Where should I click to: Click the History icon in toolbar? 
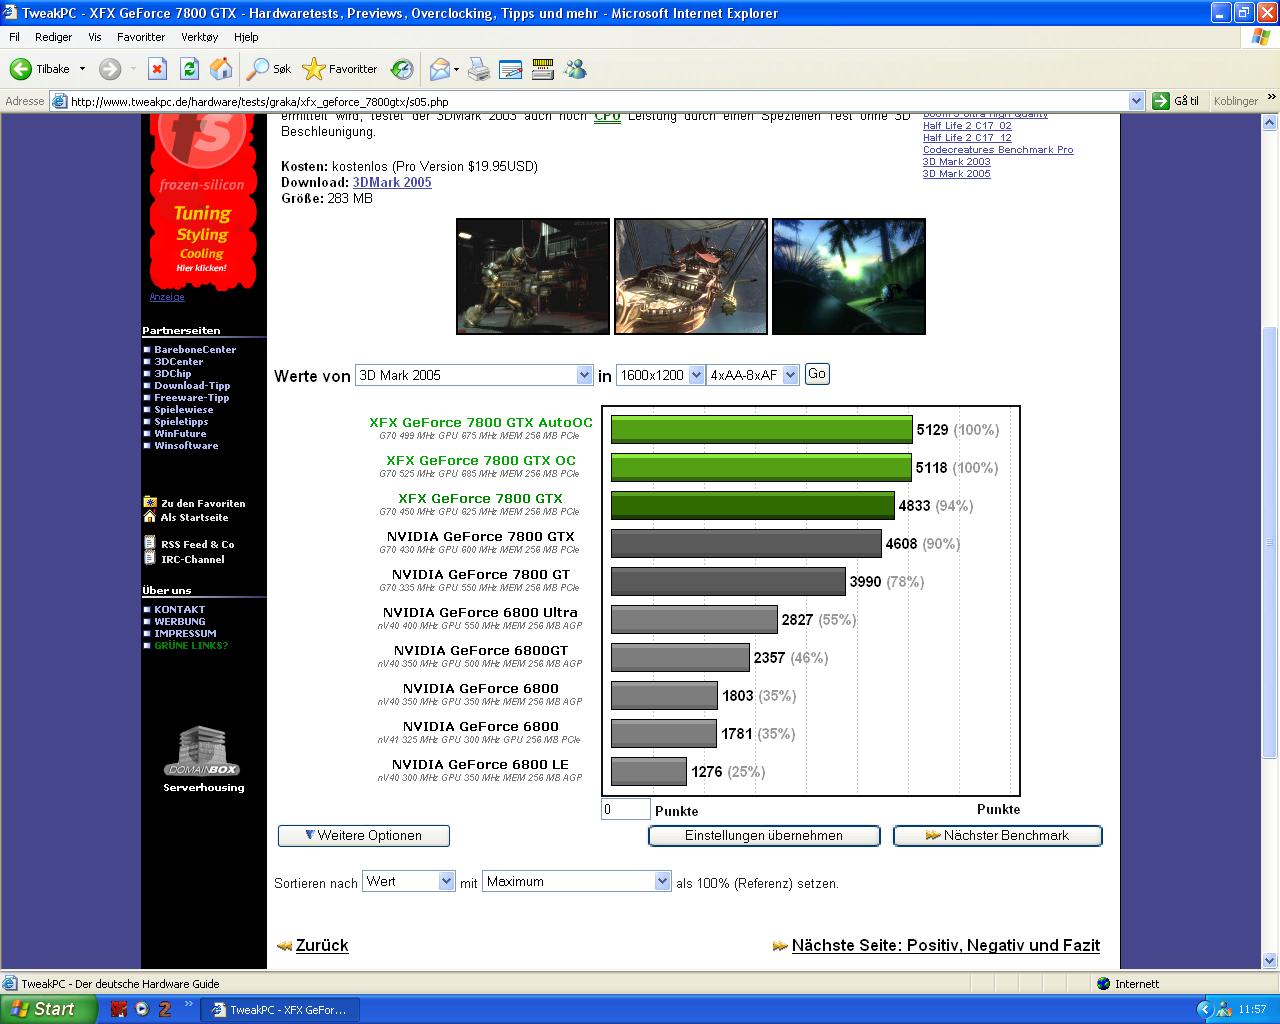click(x=402, y=69)
